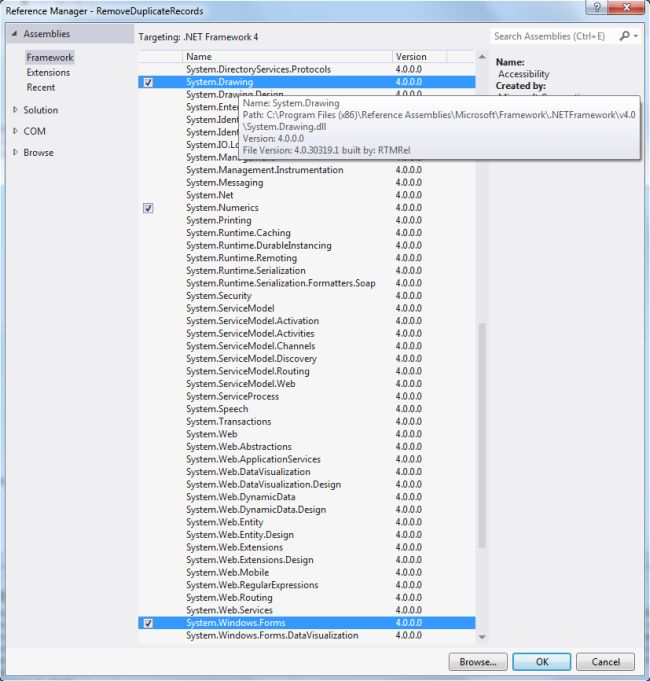650x681 pixels.
Task: Select System.ServiceModel.Channels row
Action: 307,347
